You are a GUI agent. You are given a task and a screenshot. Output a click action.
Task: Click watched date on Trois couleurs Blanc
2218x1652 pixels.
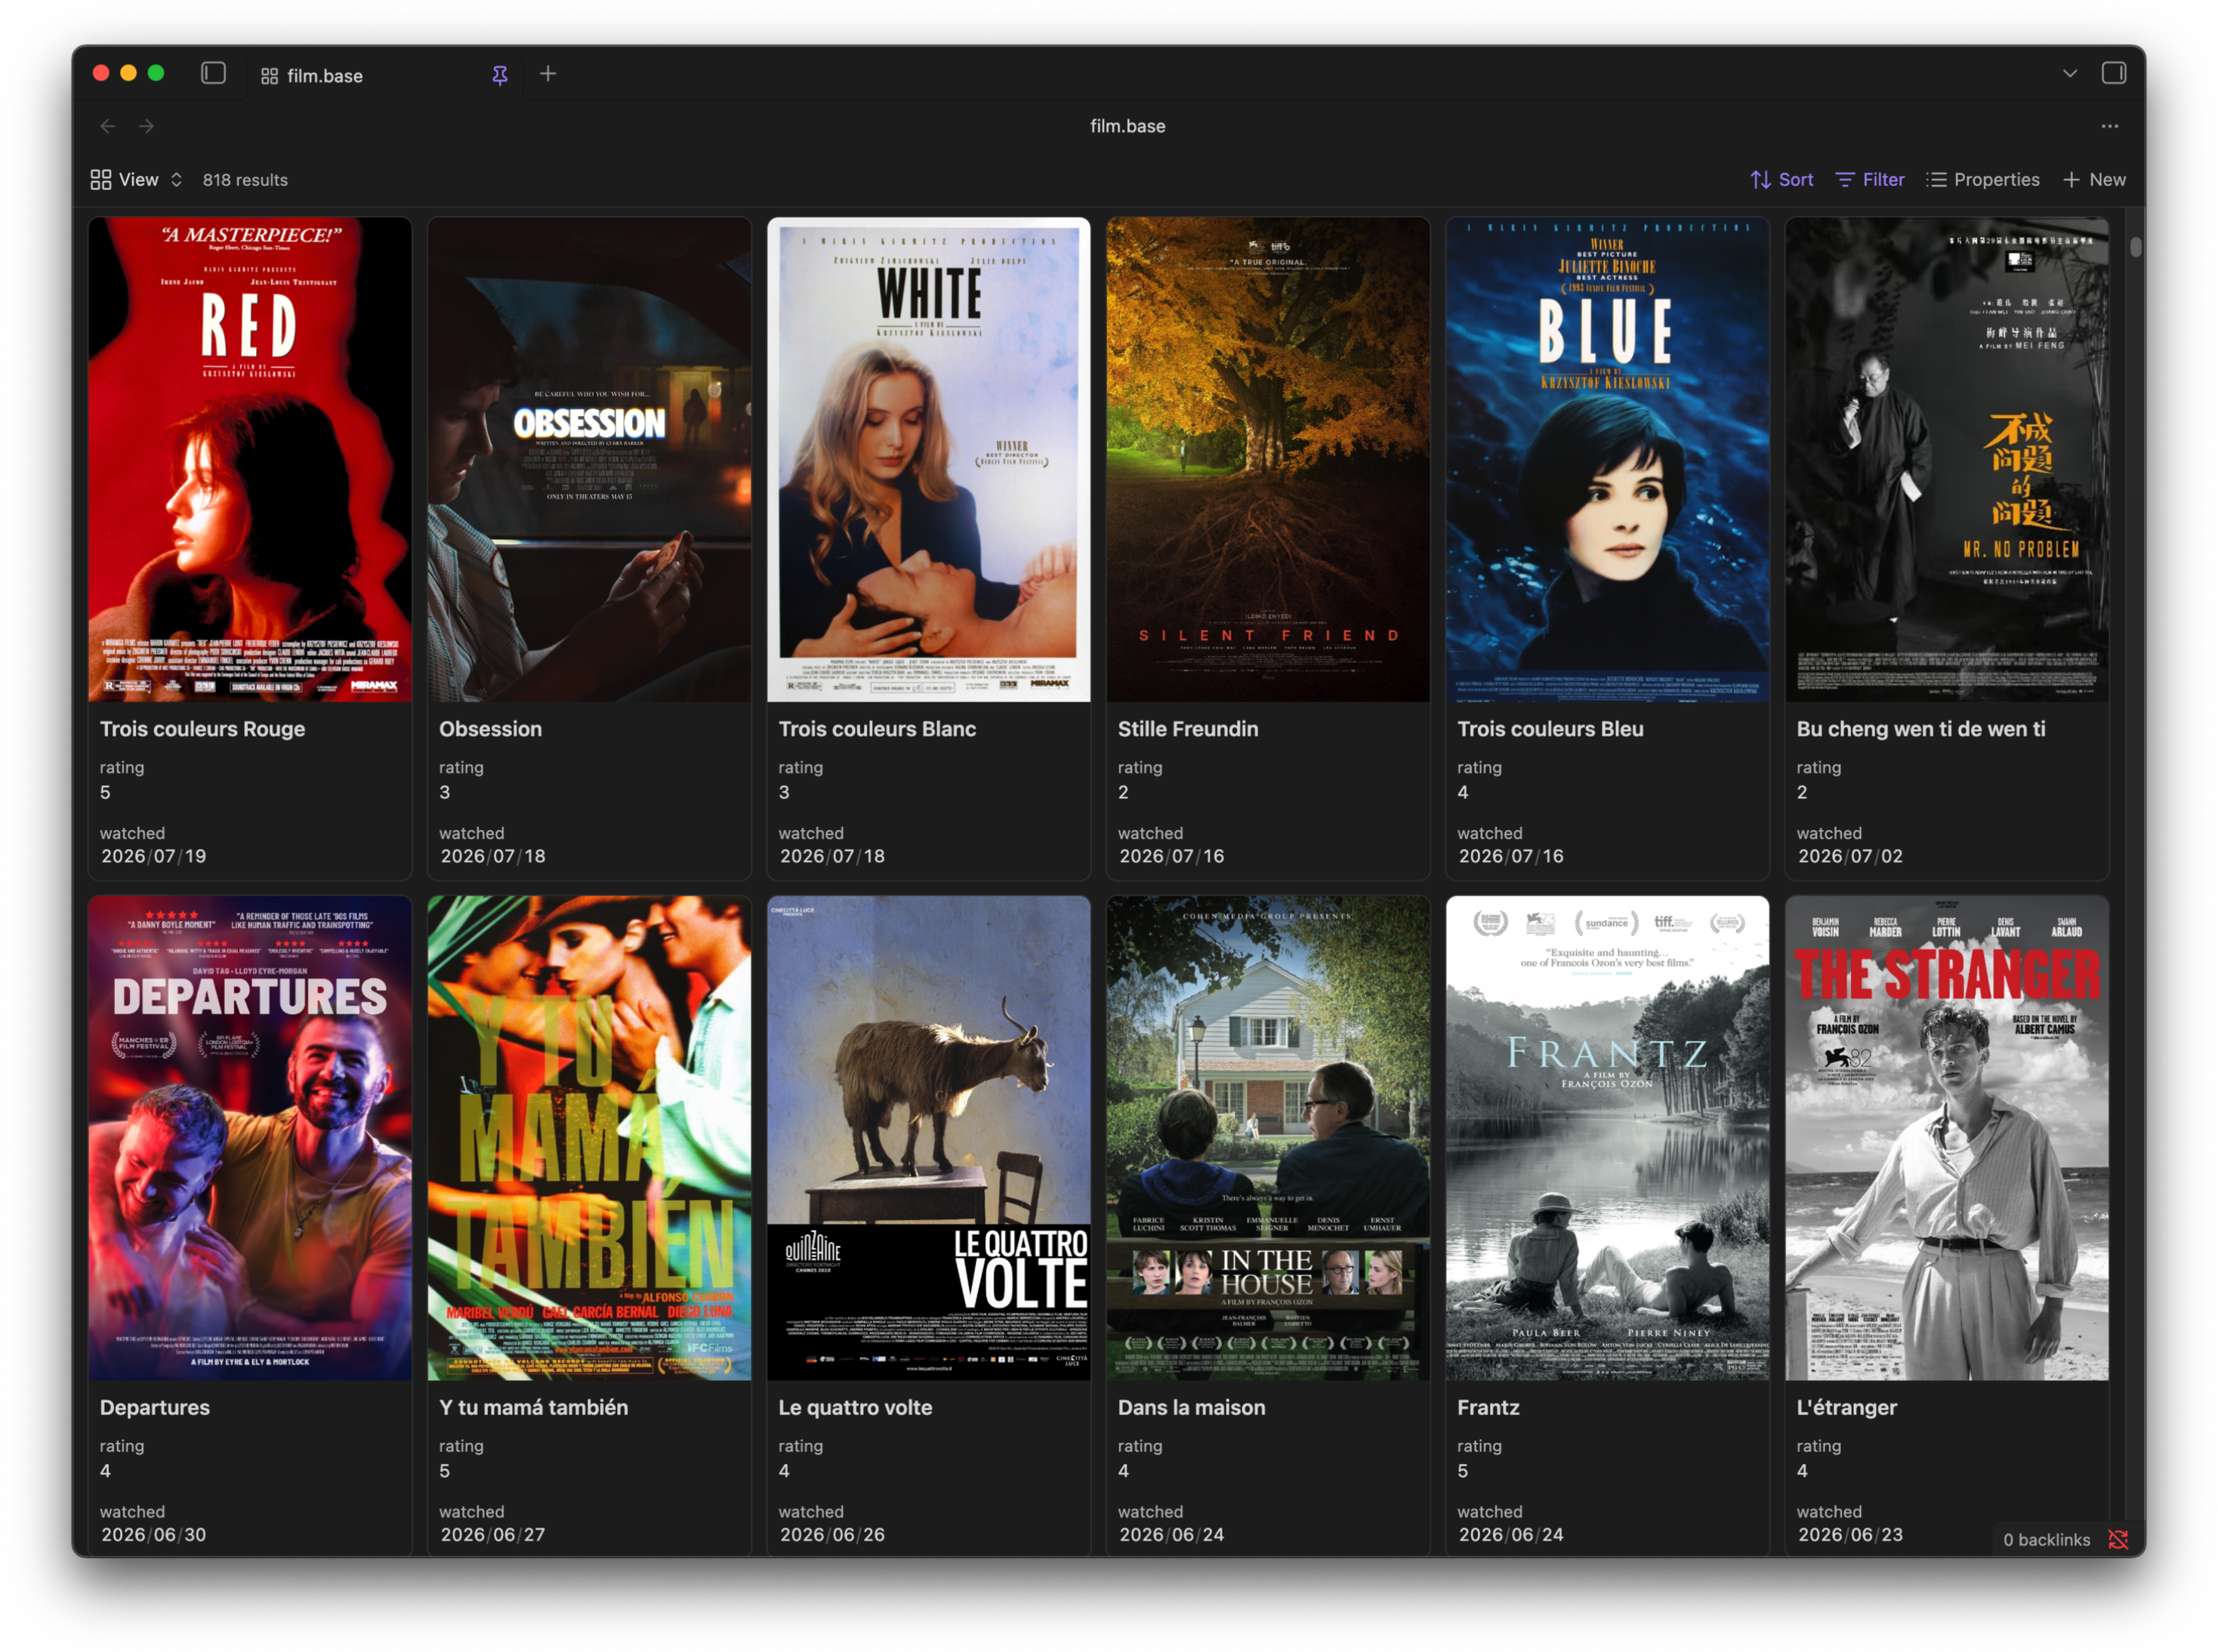[832, 856]
